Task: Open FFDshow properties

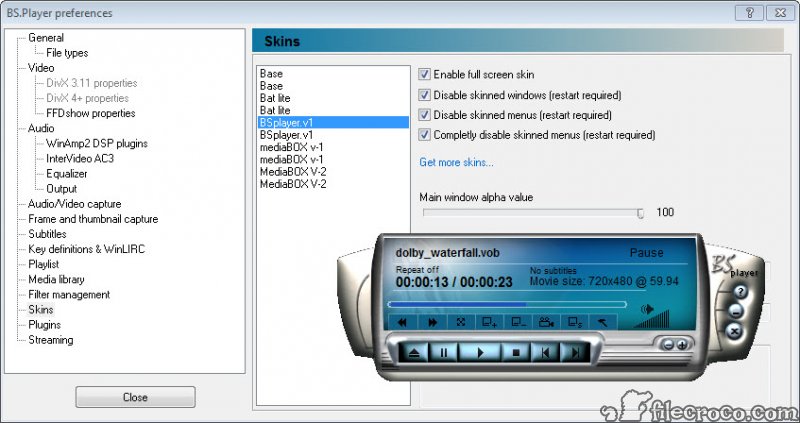Action: (90, 113)
